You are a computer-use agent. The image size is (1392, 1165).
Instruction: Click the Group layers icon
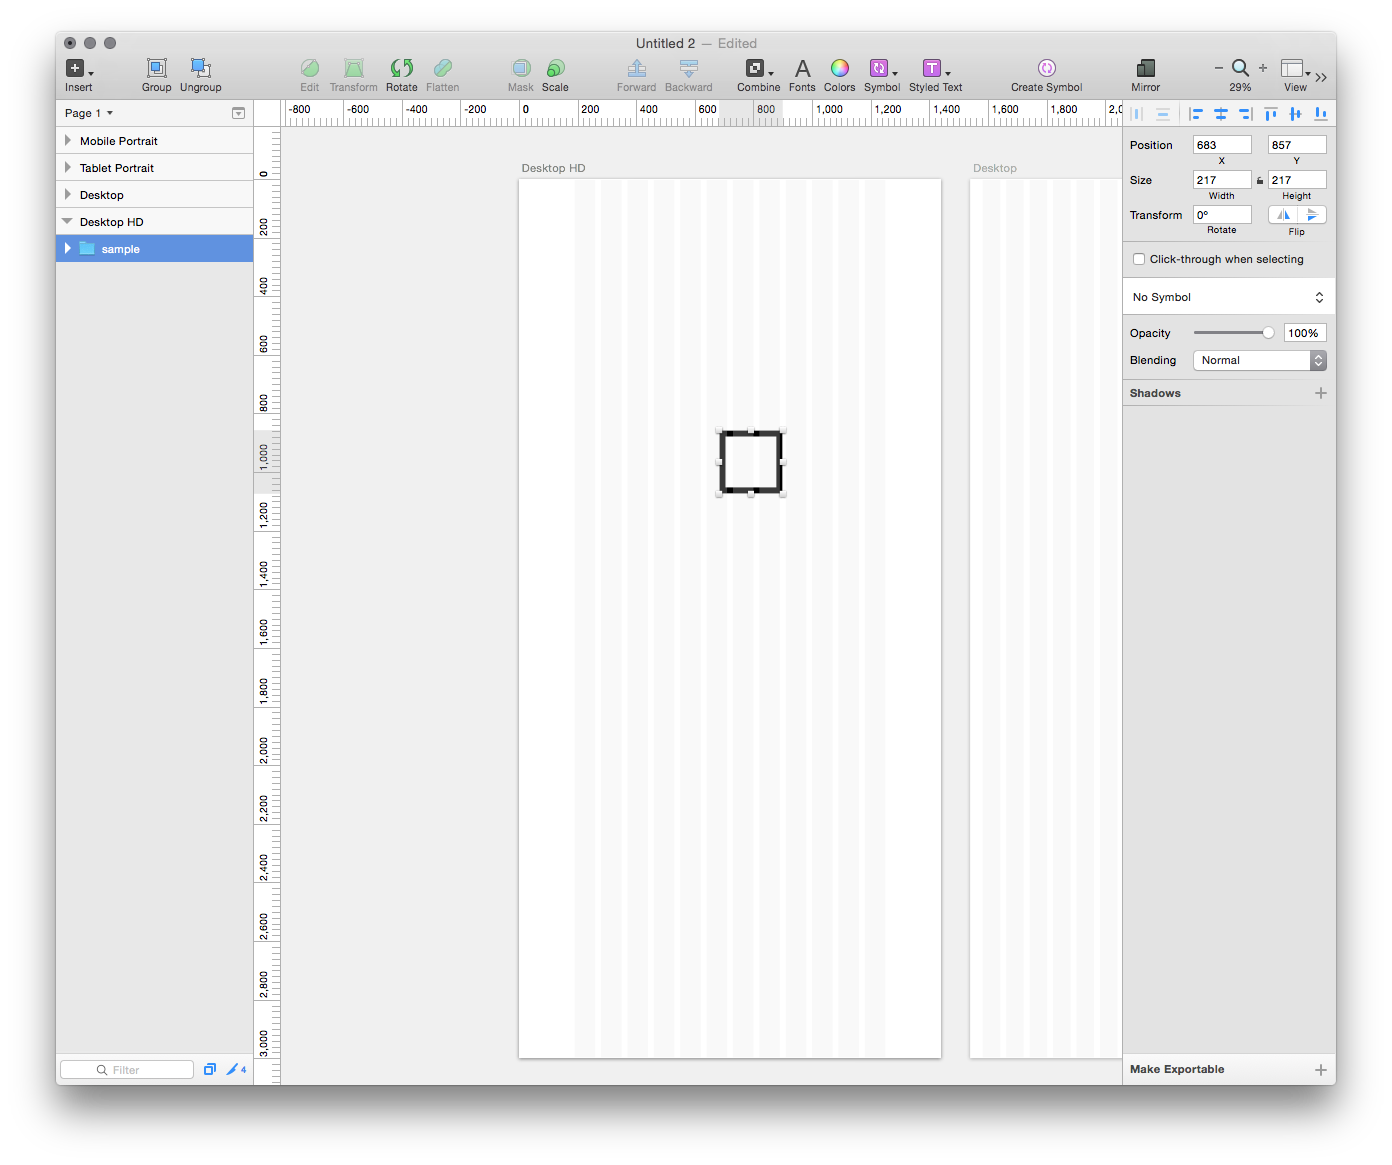[x=156, y=68]
